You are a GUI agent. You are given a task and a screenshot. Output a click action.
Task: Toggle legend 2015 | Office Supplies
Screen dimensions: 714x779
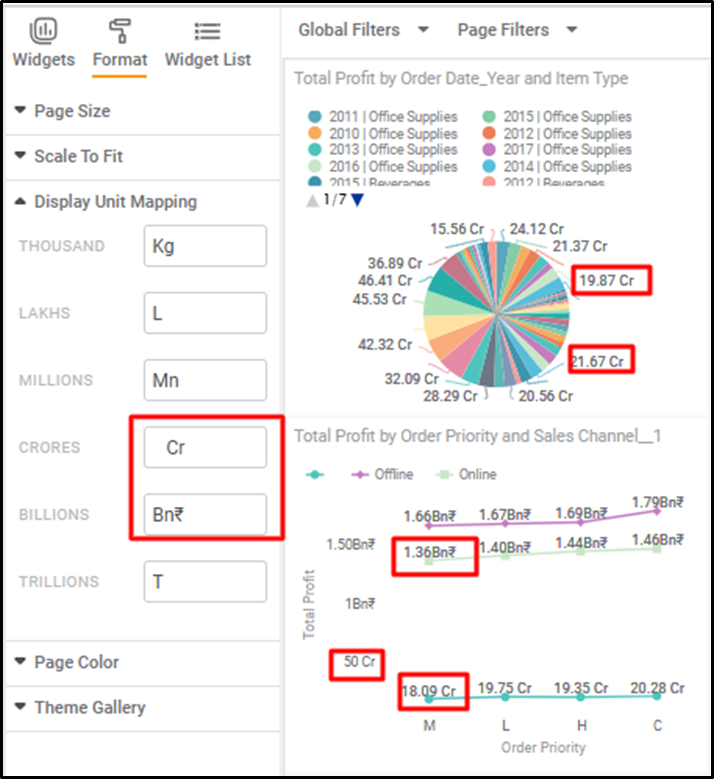coord(557,117)
